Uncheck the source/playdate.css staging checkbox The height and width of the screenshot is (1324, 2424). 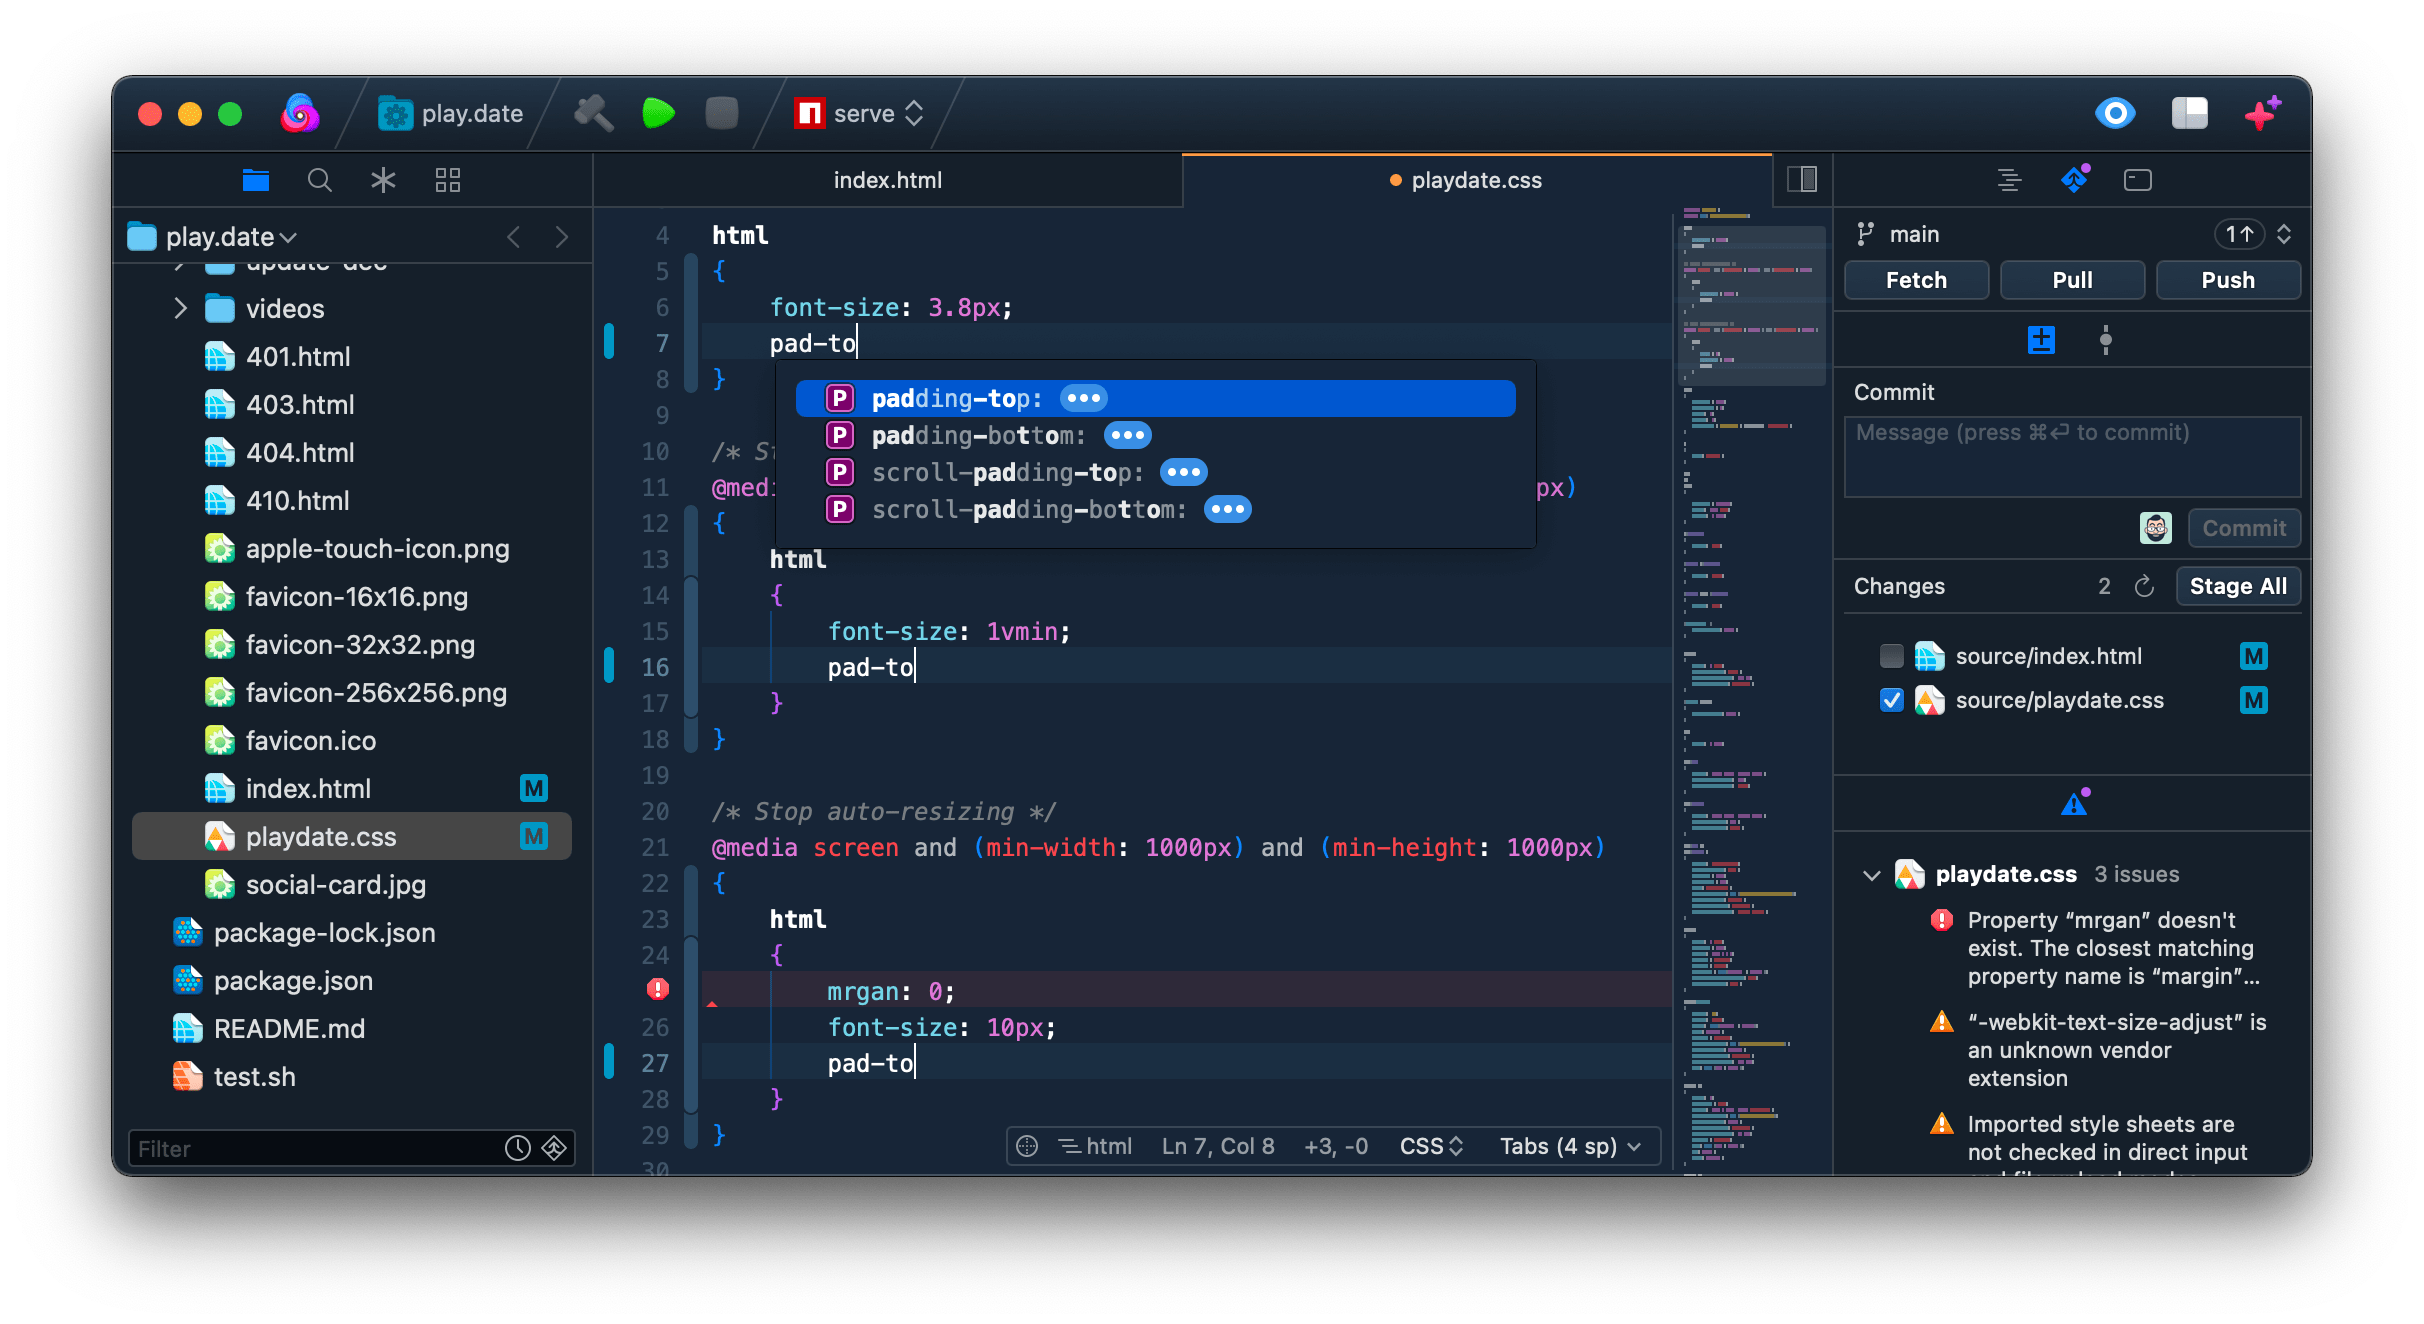coord(1891,700)
